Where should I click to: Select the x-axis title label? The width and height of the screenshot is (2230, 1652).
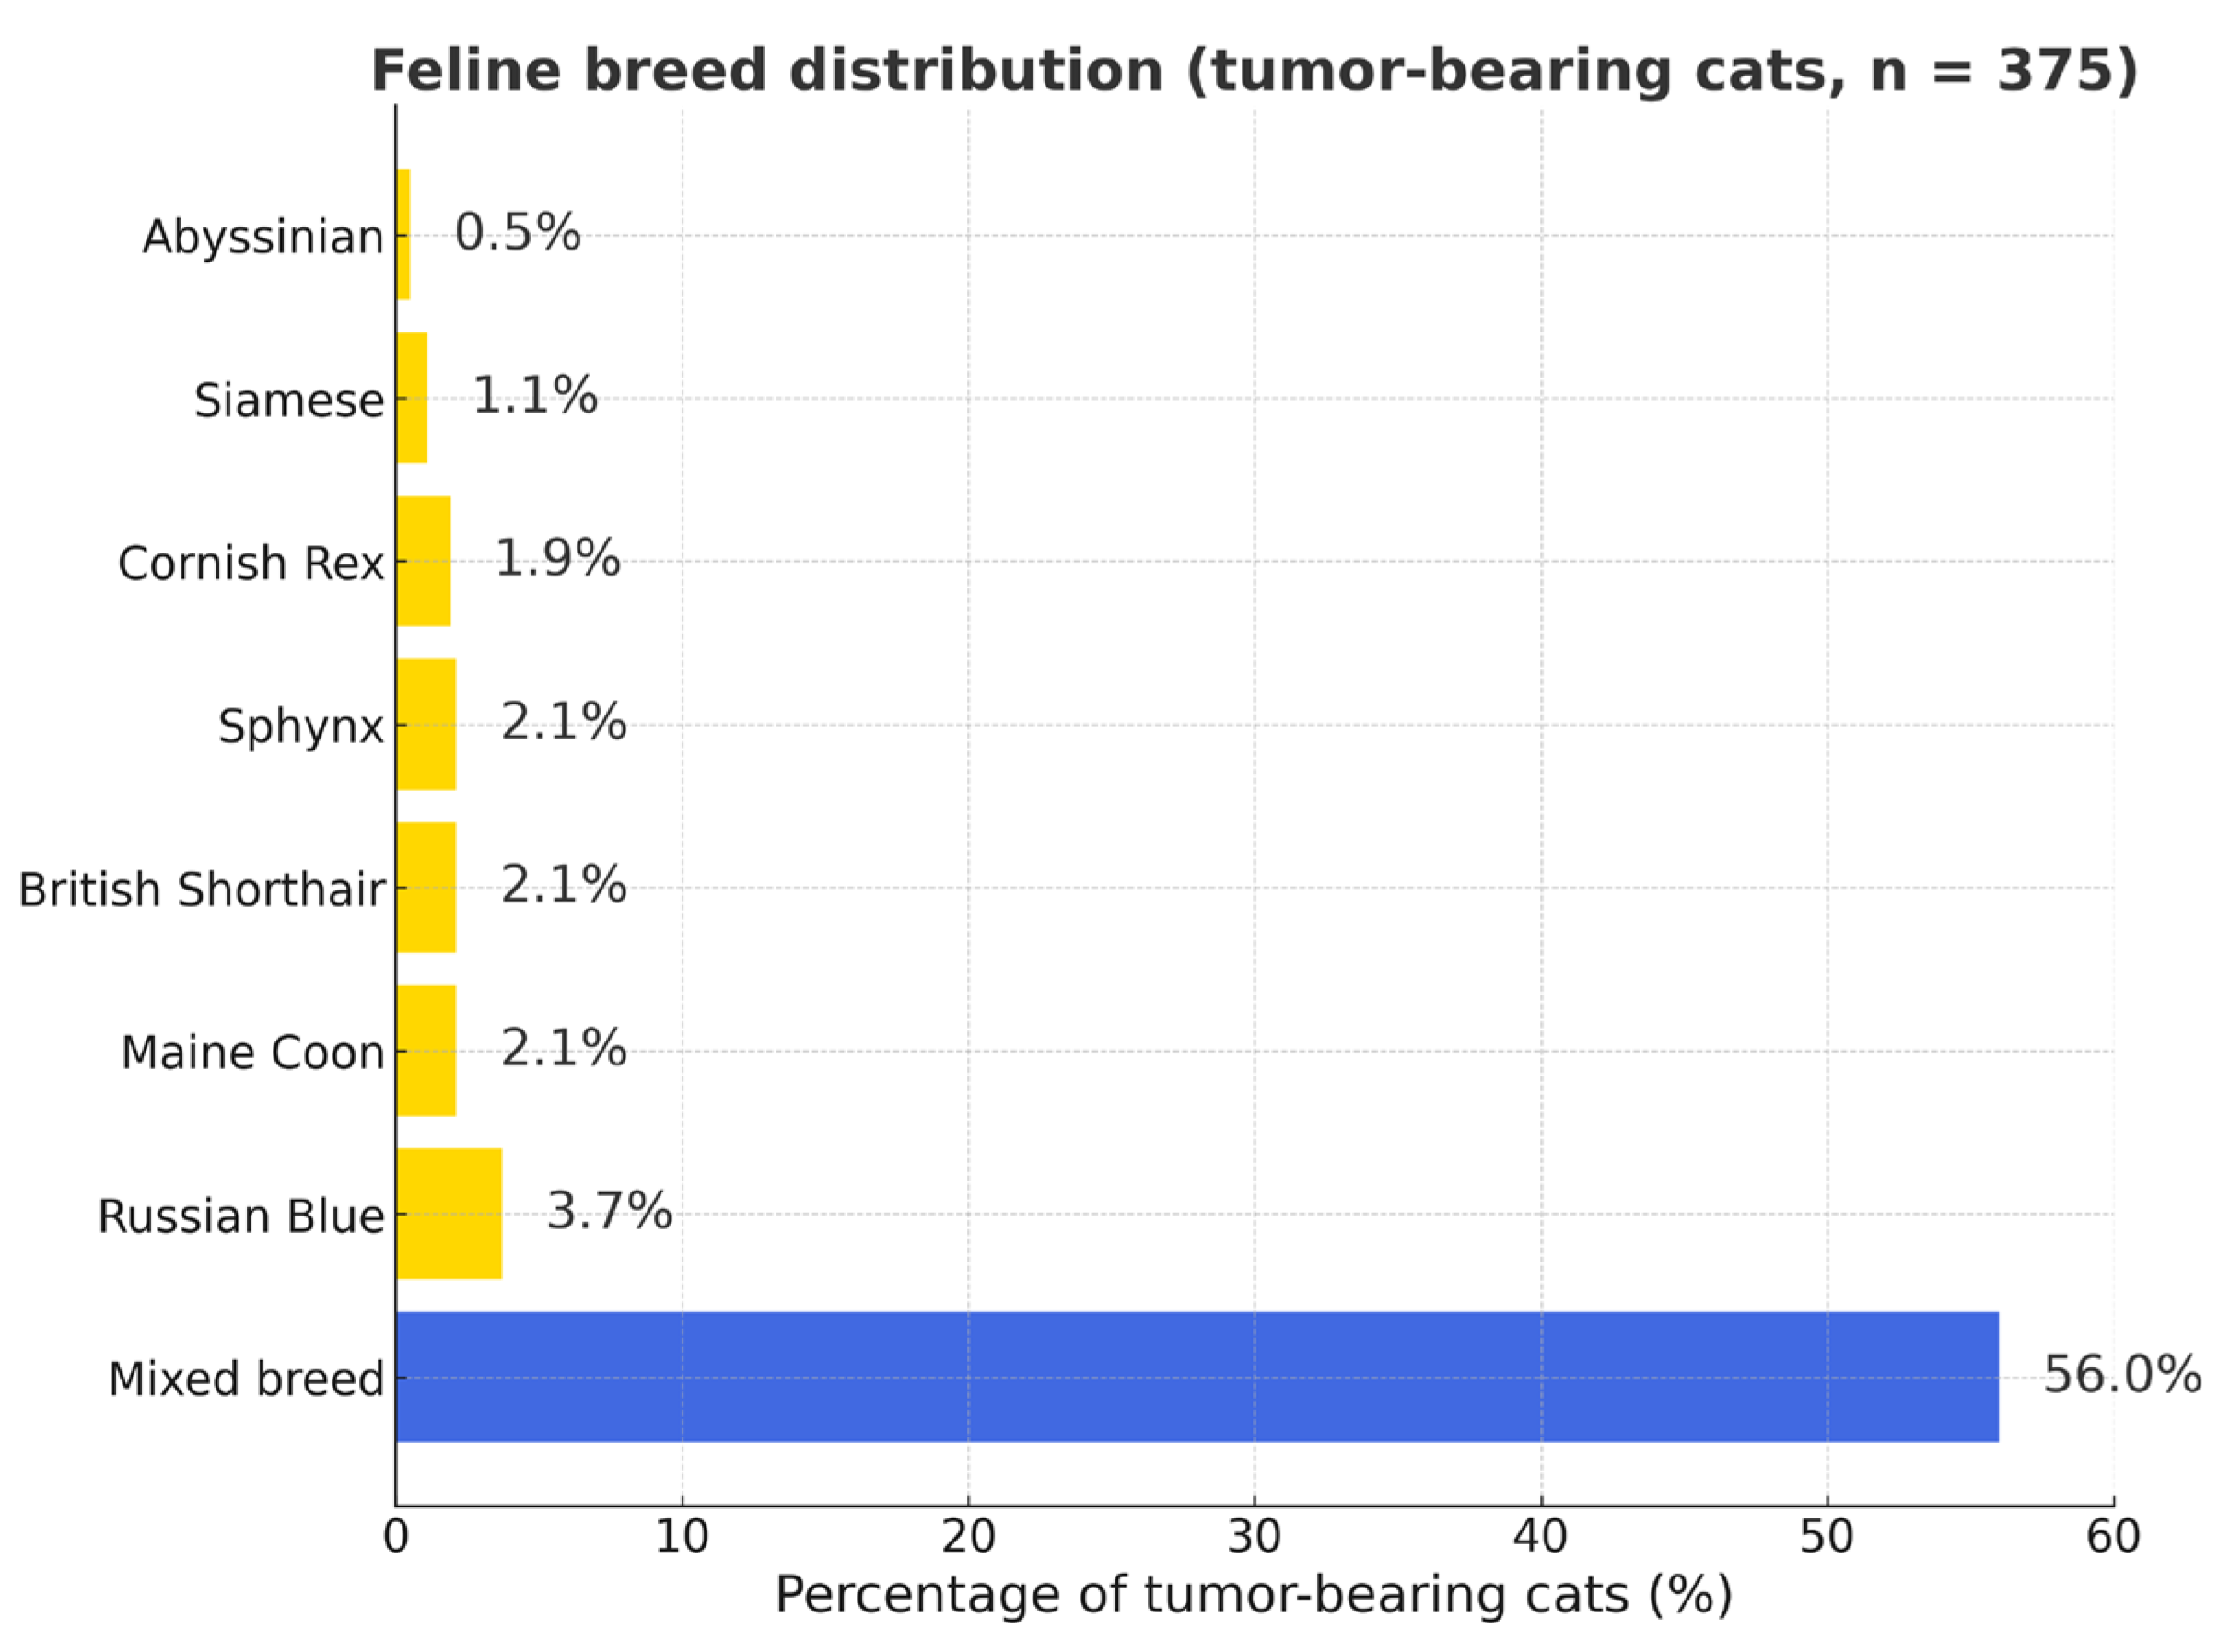1254,1594
